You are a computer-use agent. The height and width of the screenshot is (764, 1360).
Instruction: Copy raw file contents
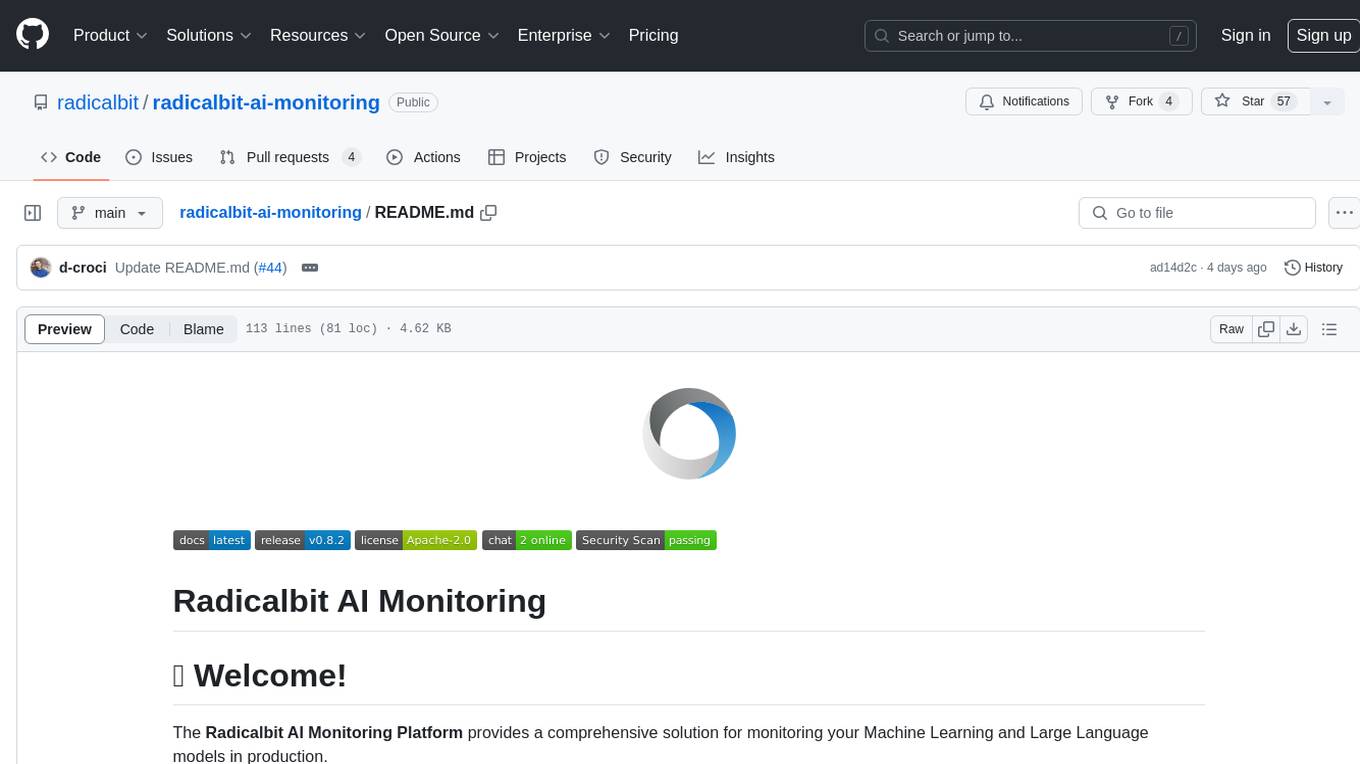click(1266, 329)
